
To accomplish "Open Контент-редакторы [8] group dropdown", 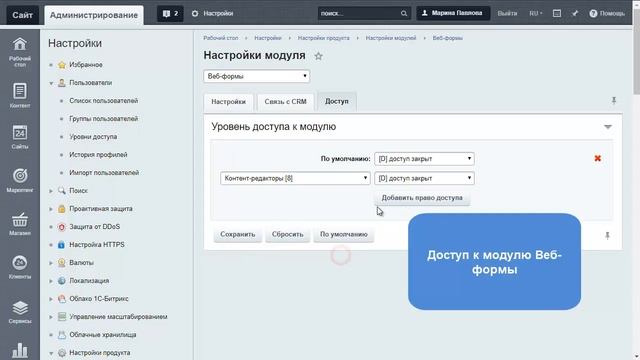I will click(295, 178).
